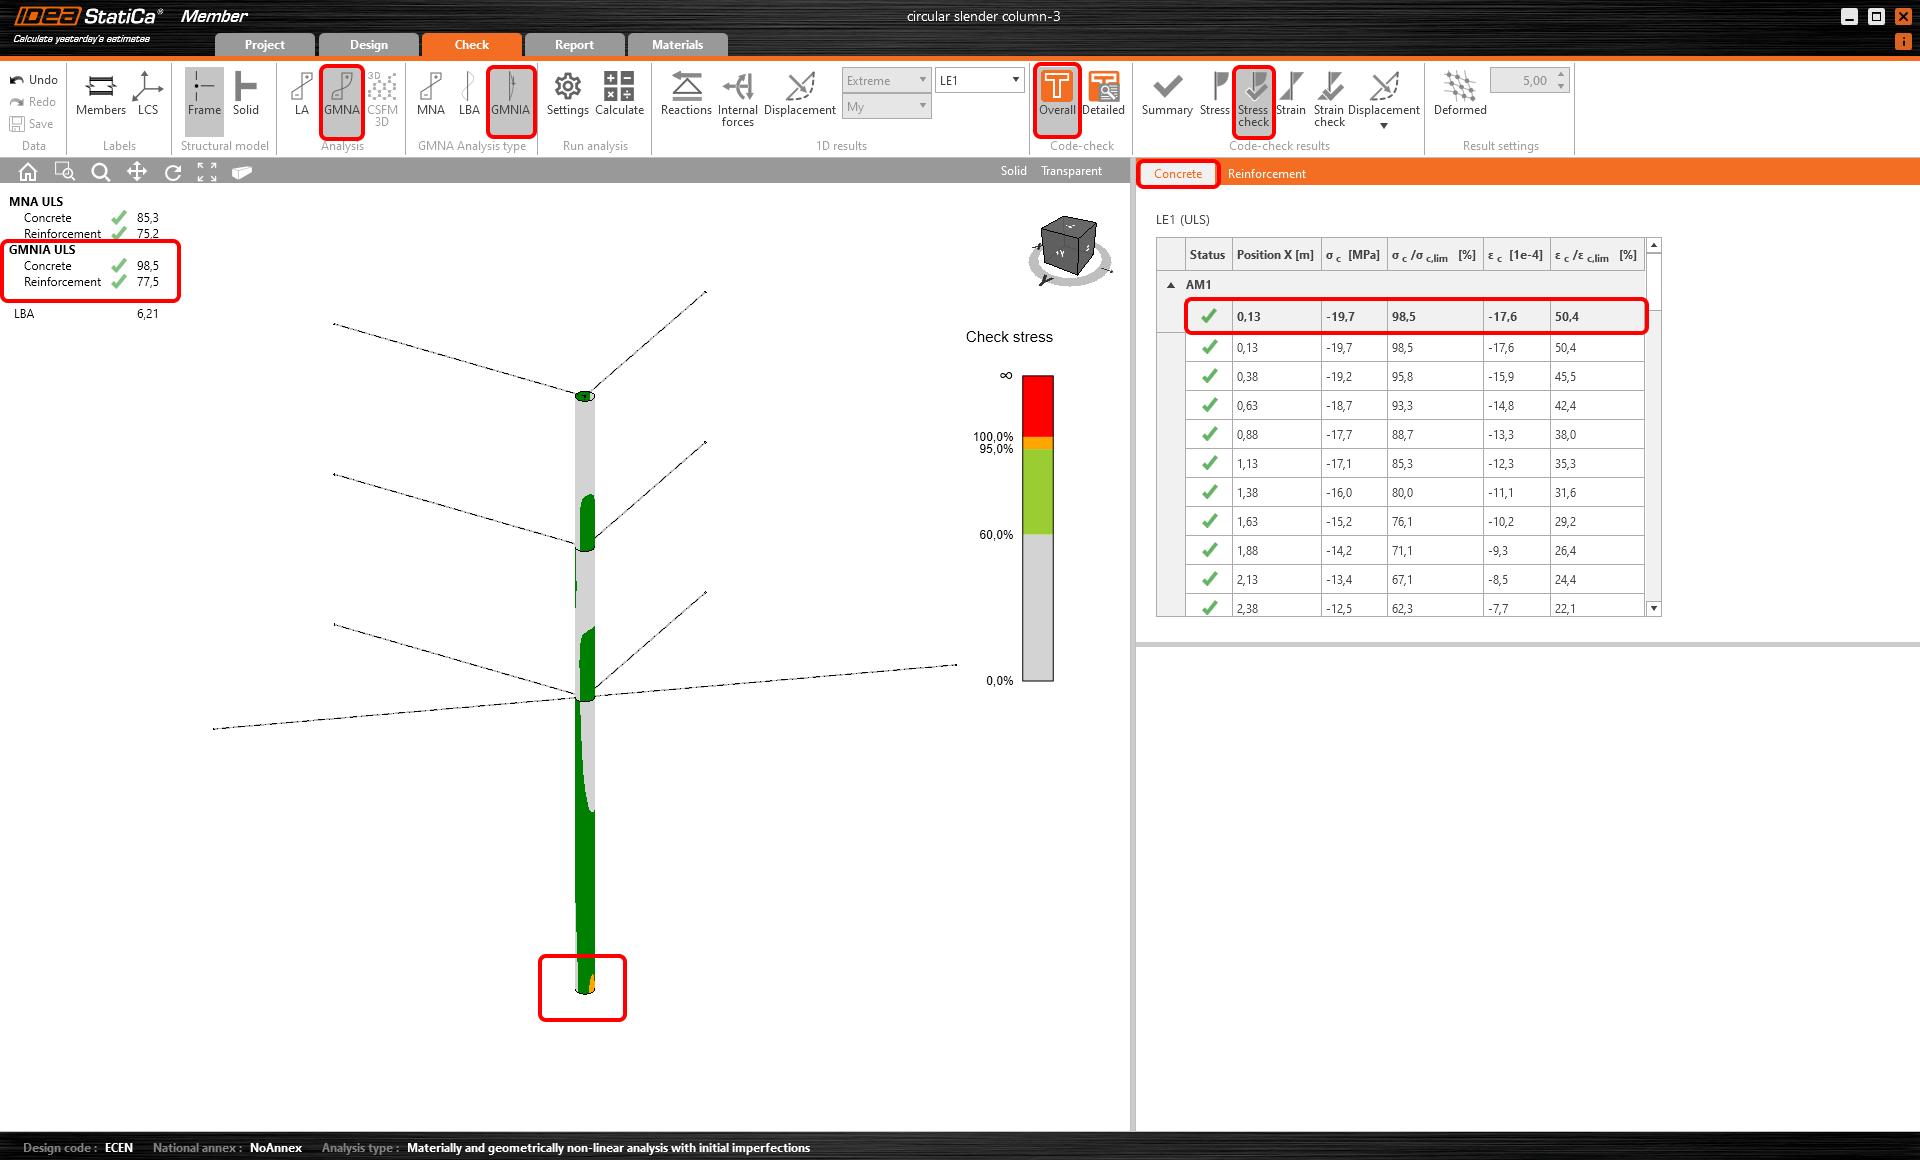Toggle Frame structural model view

click(204, 94)
